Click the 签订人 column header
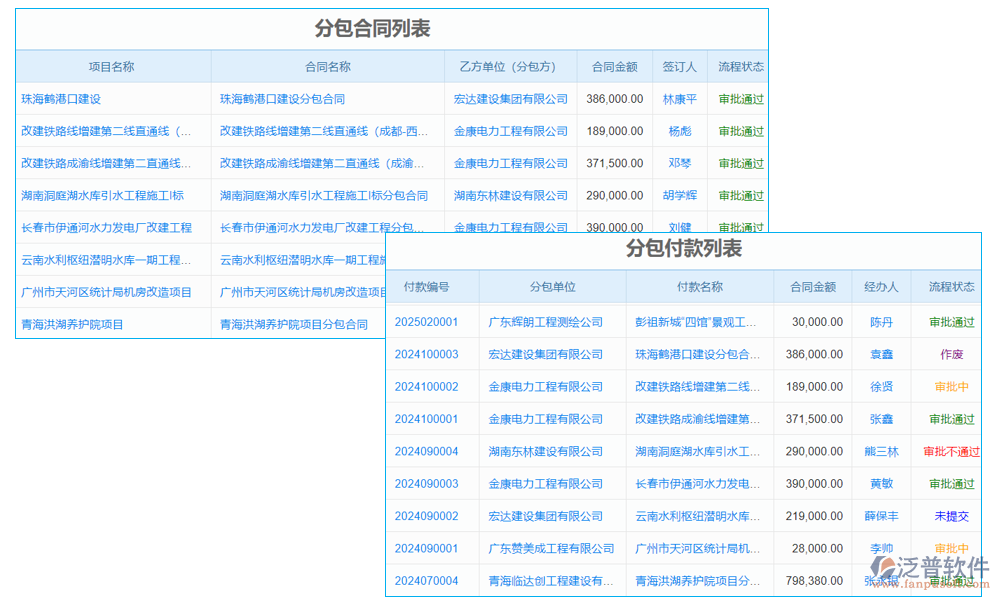 [x=680, y=66]
